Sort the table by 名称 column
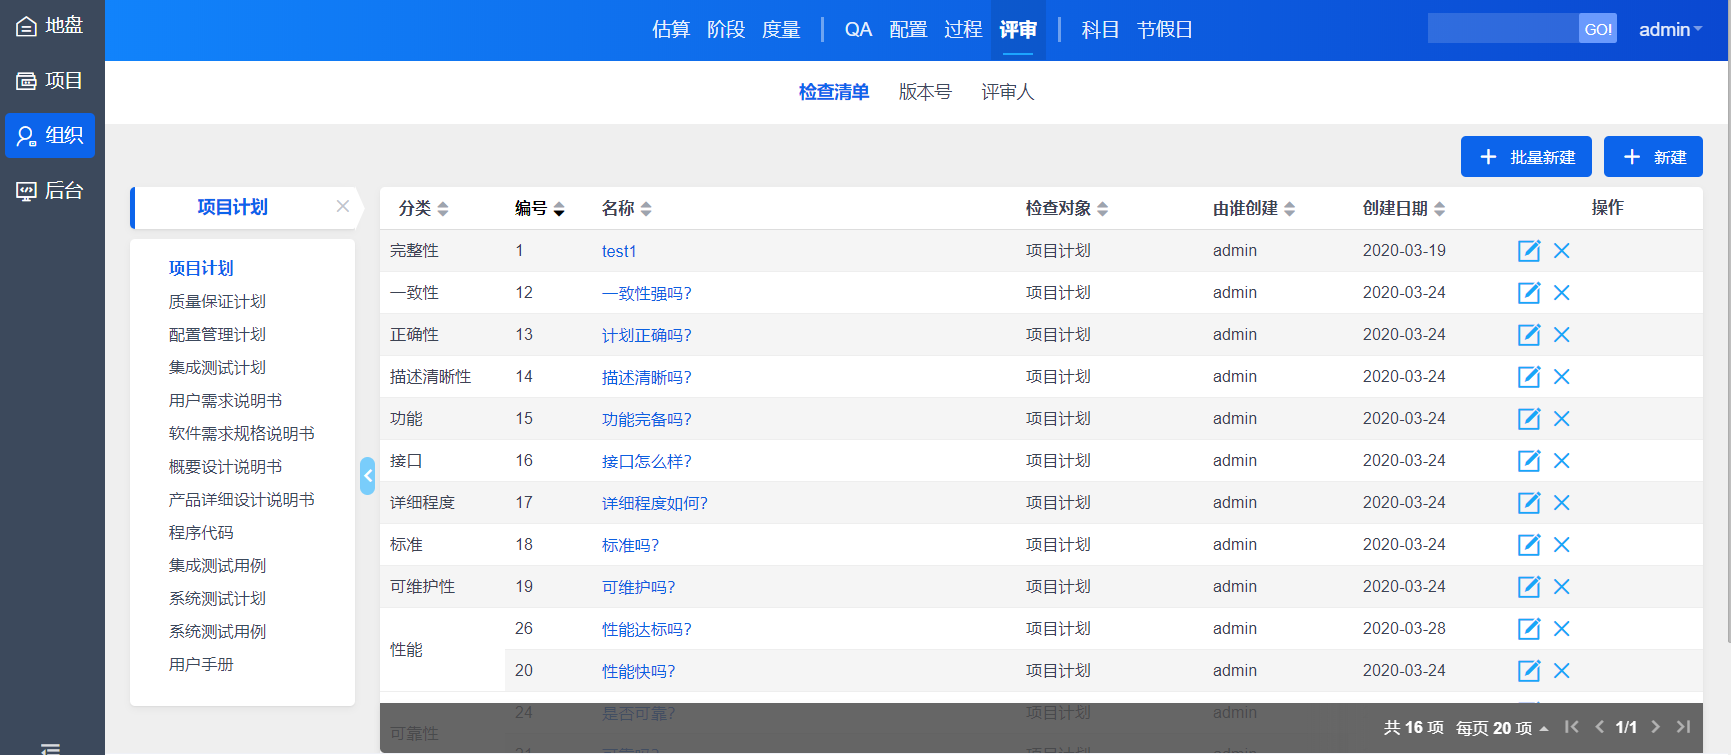1731x755 pixels. click(627, 208)
